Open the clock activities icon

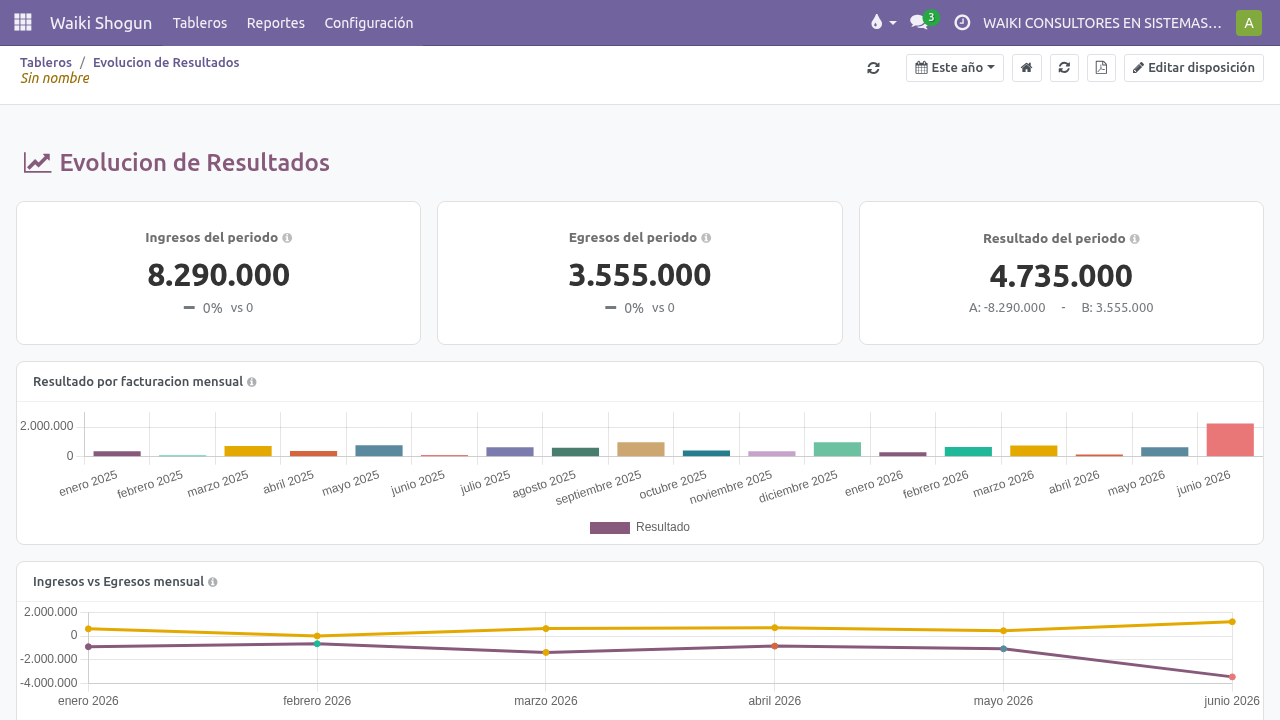(x=962, y=22)
